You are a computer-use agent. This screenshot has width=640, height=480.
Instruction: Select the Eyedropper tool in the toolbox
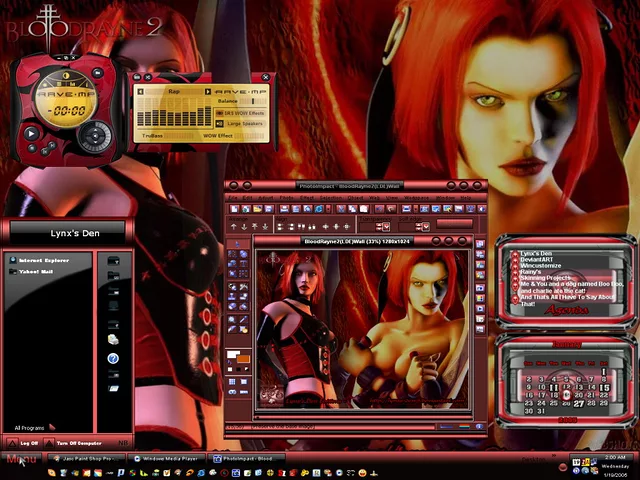(x=244, y=320)
